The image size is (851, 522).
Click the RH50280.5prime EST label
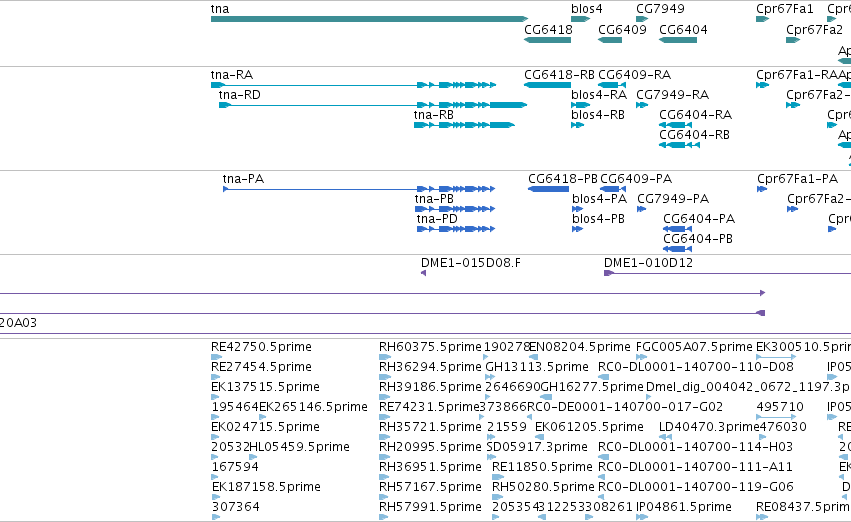(x=543, y=486)
